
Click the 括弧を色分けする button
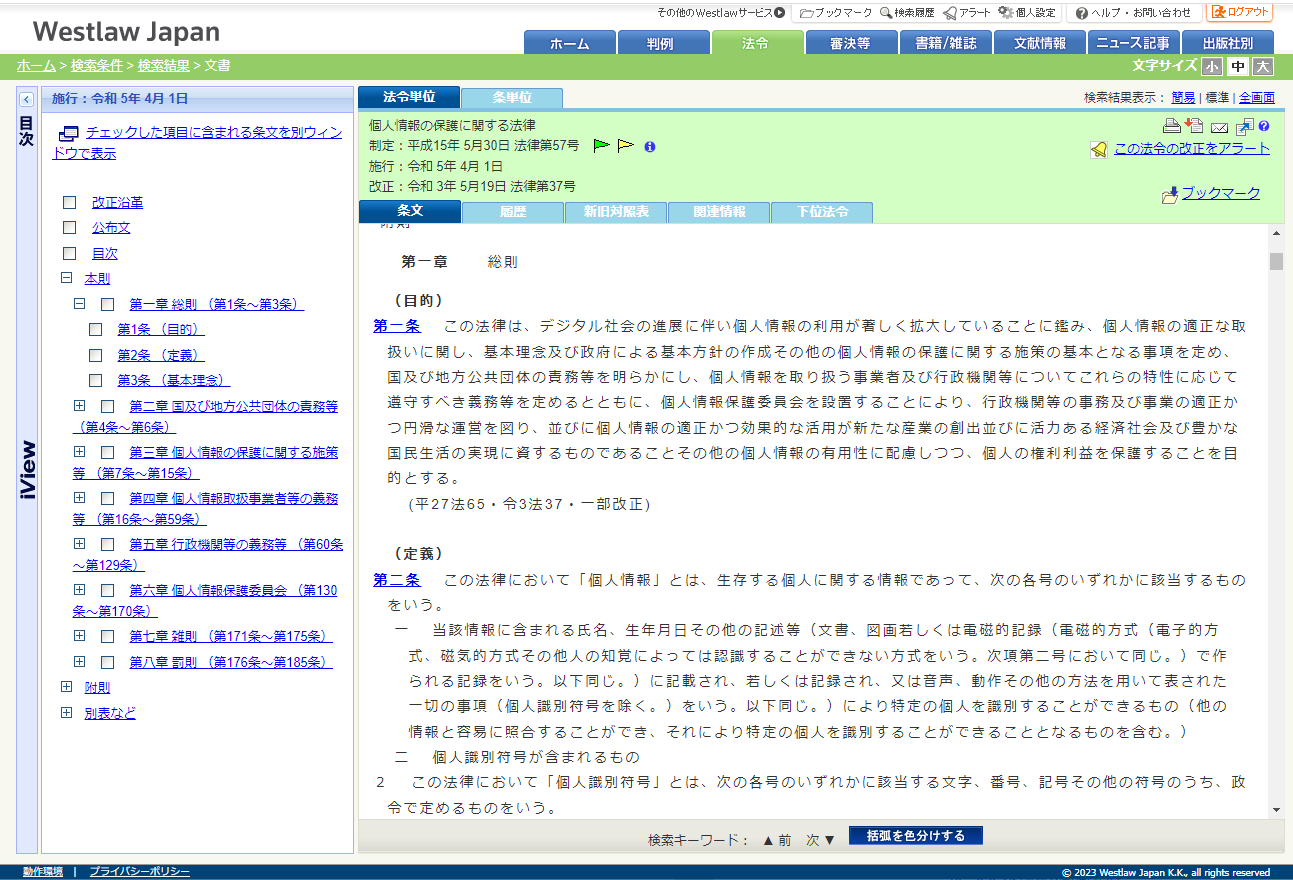pyautogui.click(x=916, y=836)
